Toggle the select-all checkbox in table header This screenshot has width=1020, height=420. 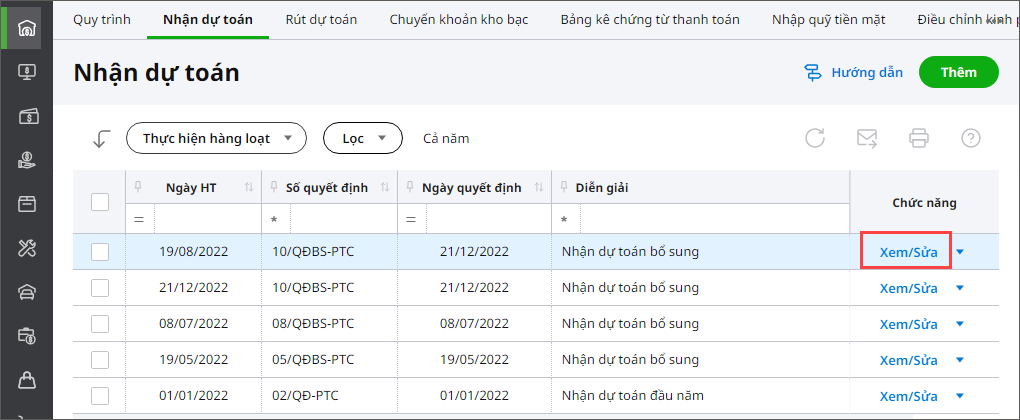coord(100,202)
